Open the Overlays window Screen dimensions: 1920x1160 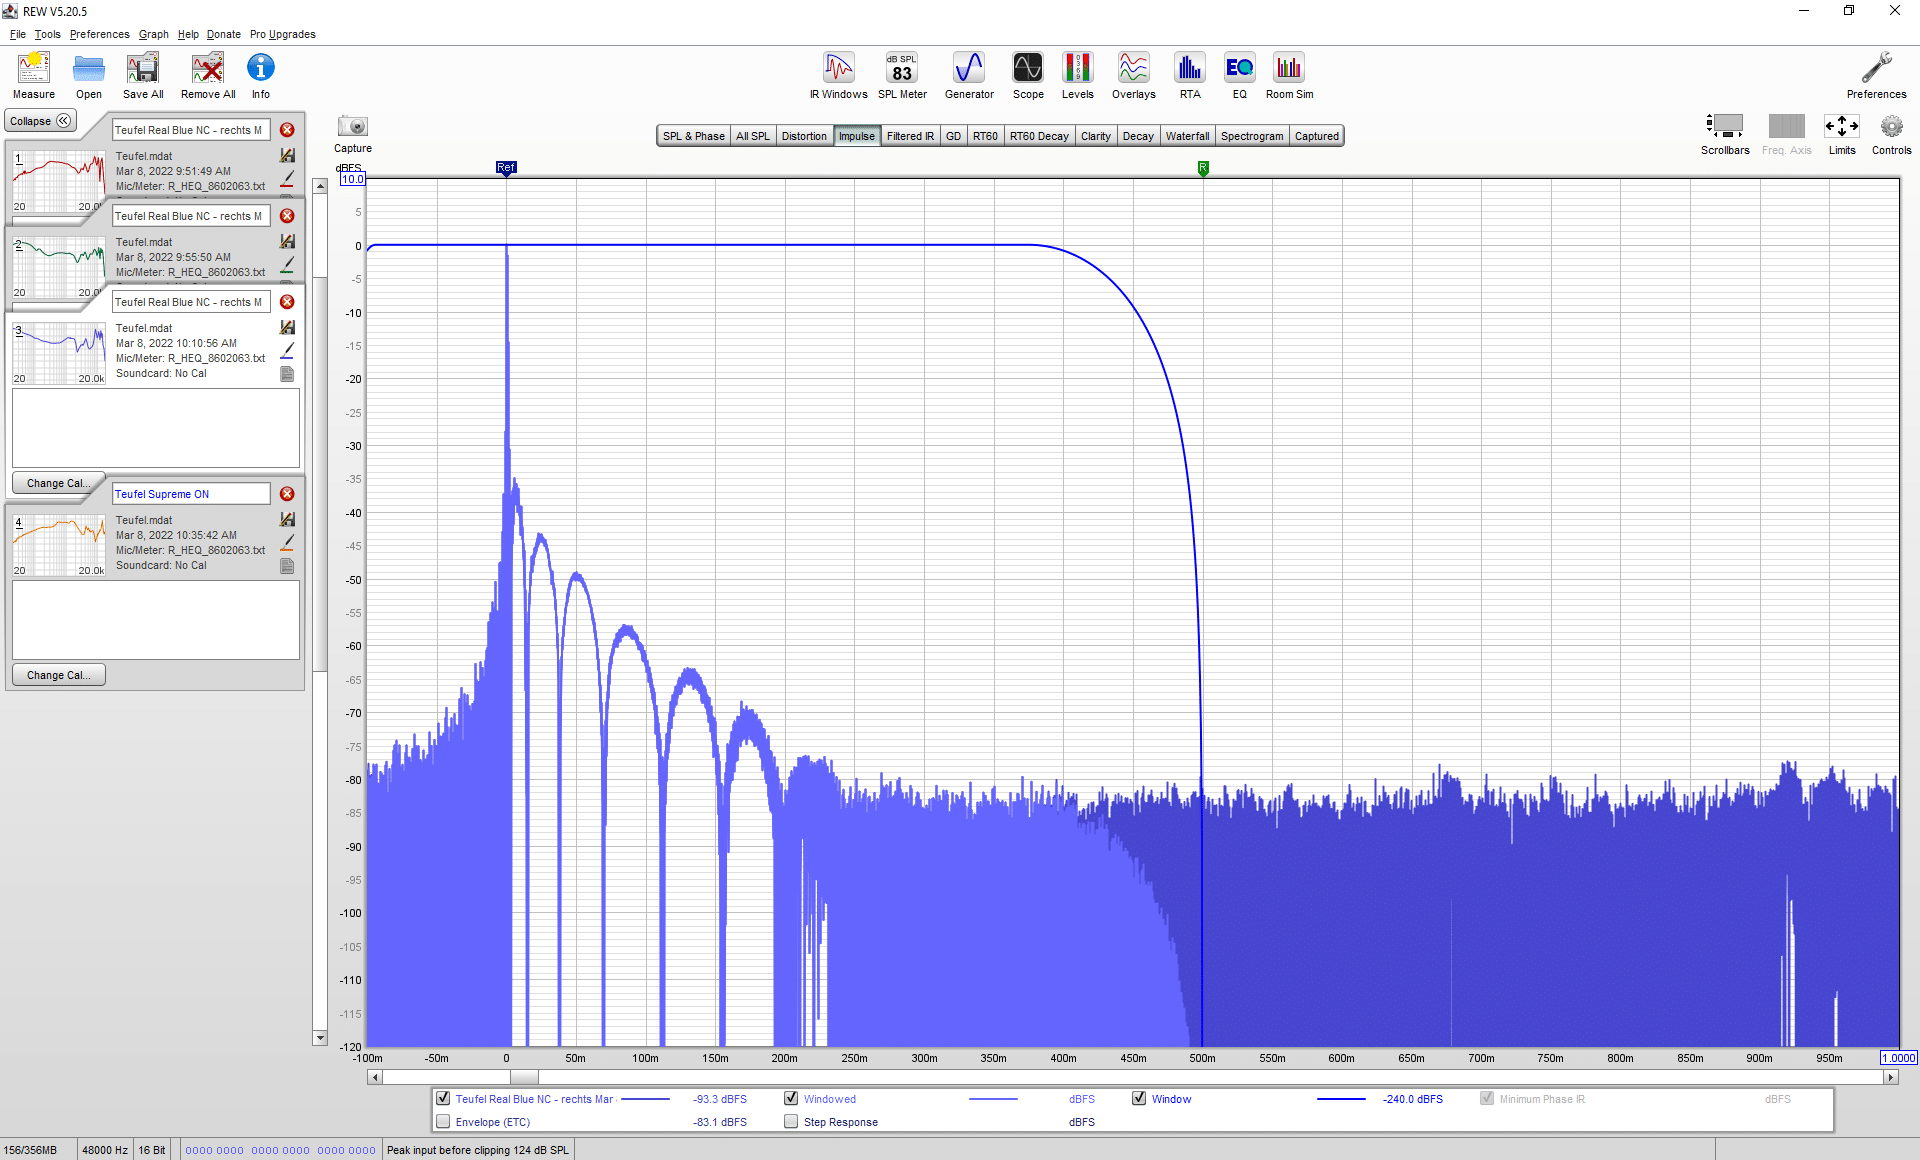1134,75
